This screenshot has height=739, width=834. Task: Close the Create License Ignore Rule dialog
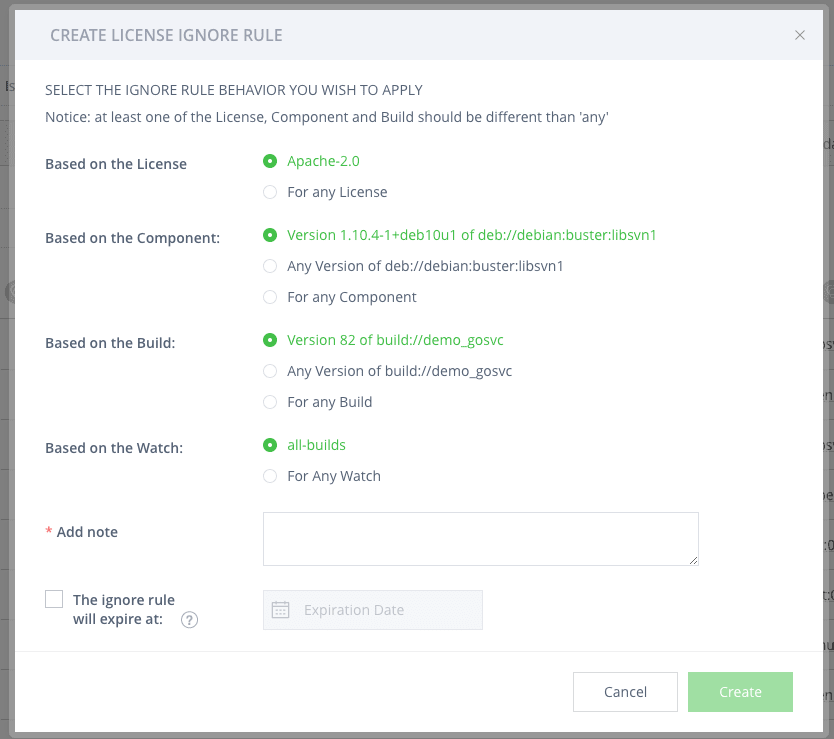[x=799, y=34]
